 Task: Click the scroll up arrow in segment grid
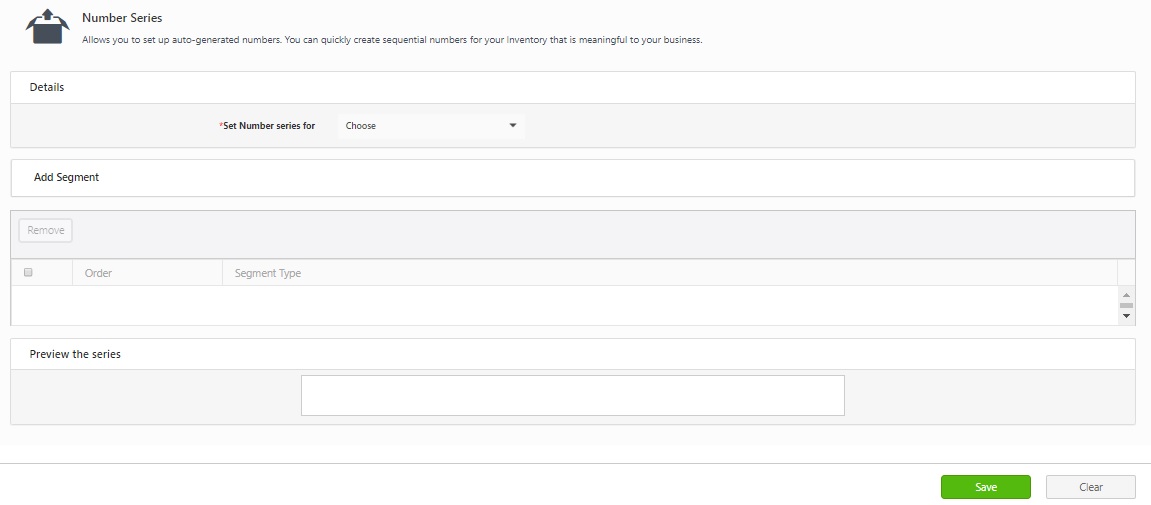(x=1126, y=295)
